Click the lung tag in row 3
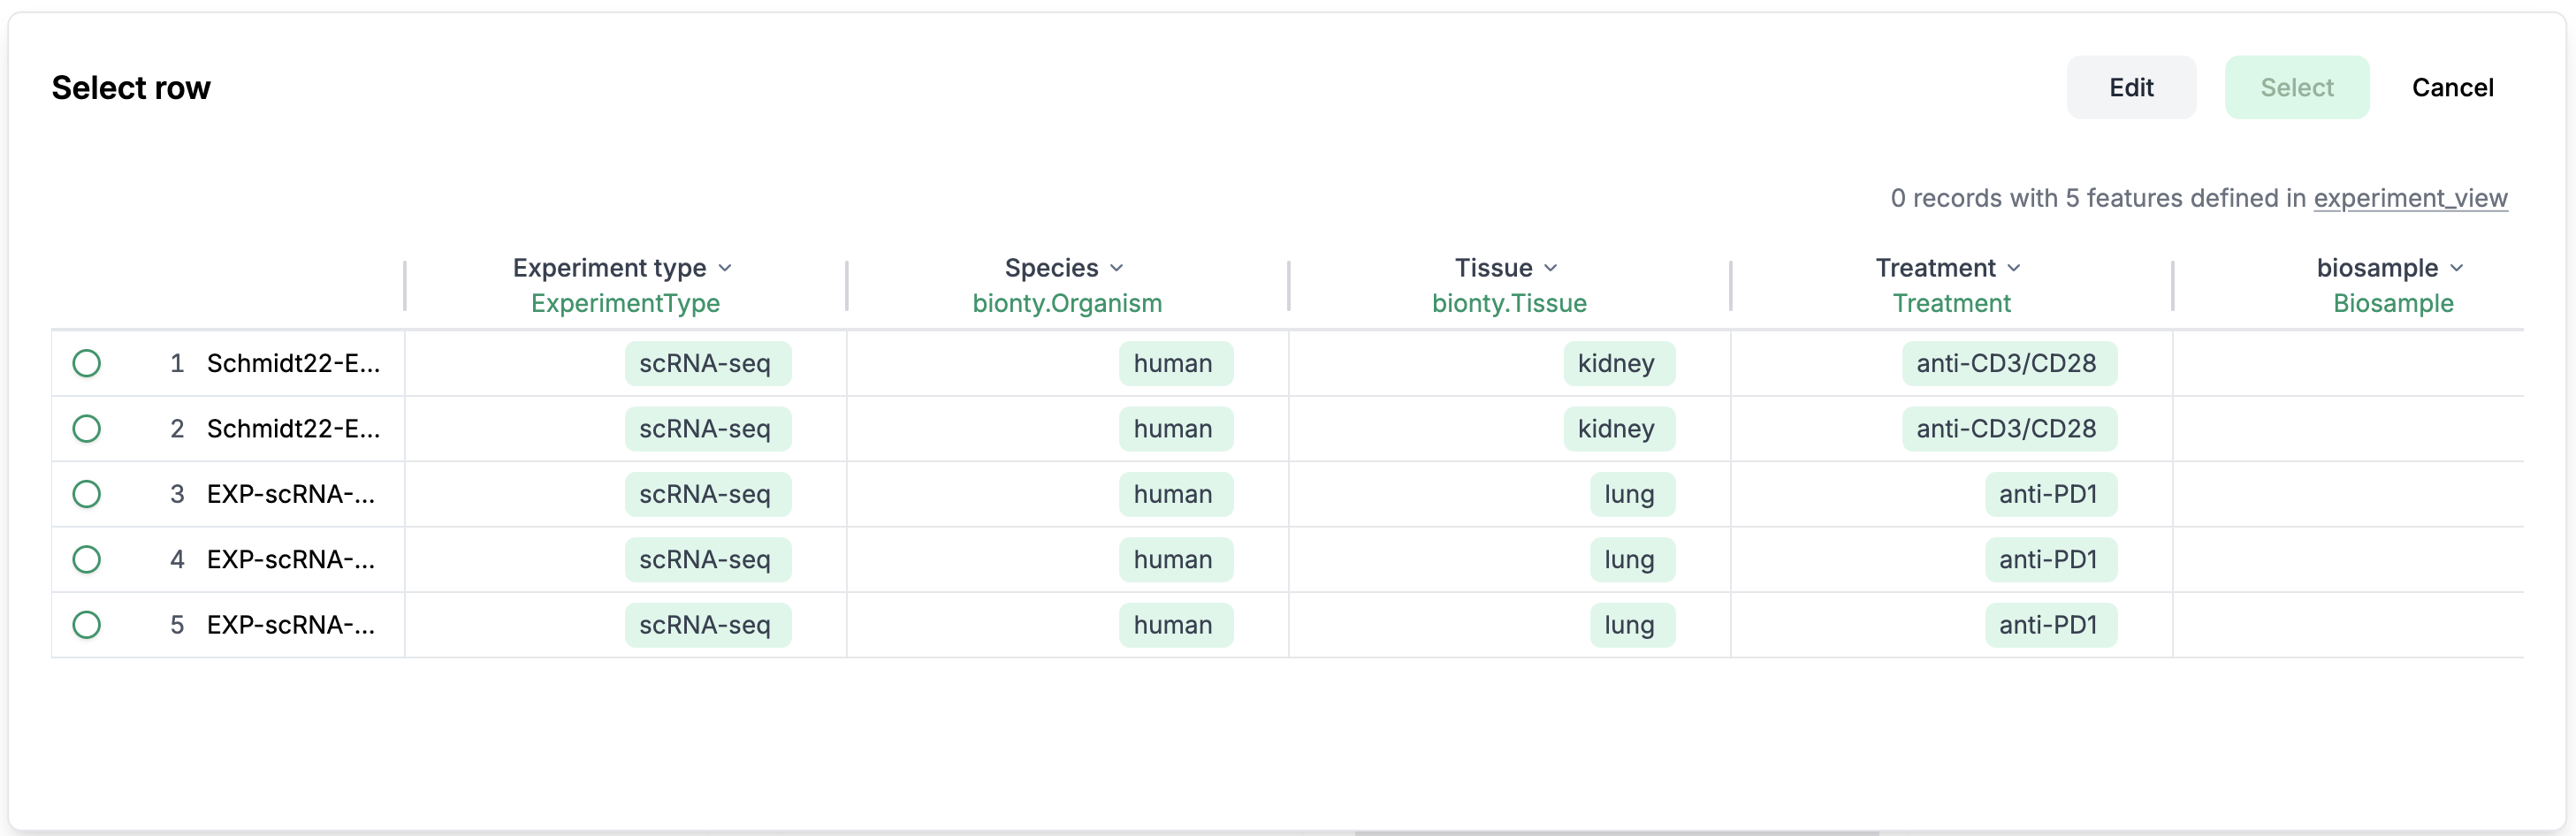 [x=1630, y=494]
